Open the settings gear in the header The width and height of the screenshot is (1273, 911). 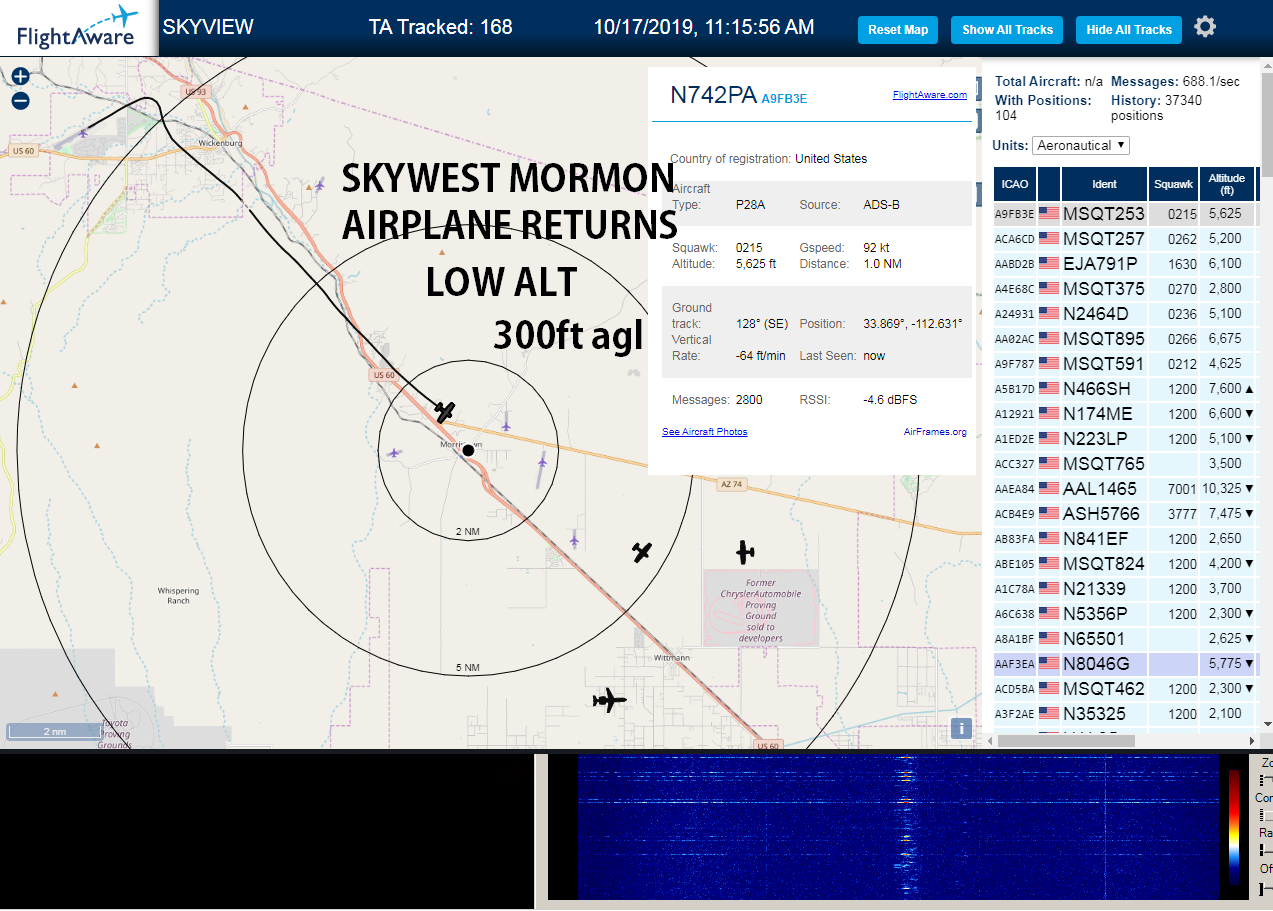point(1205,27)
